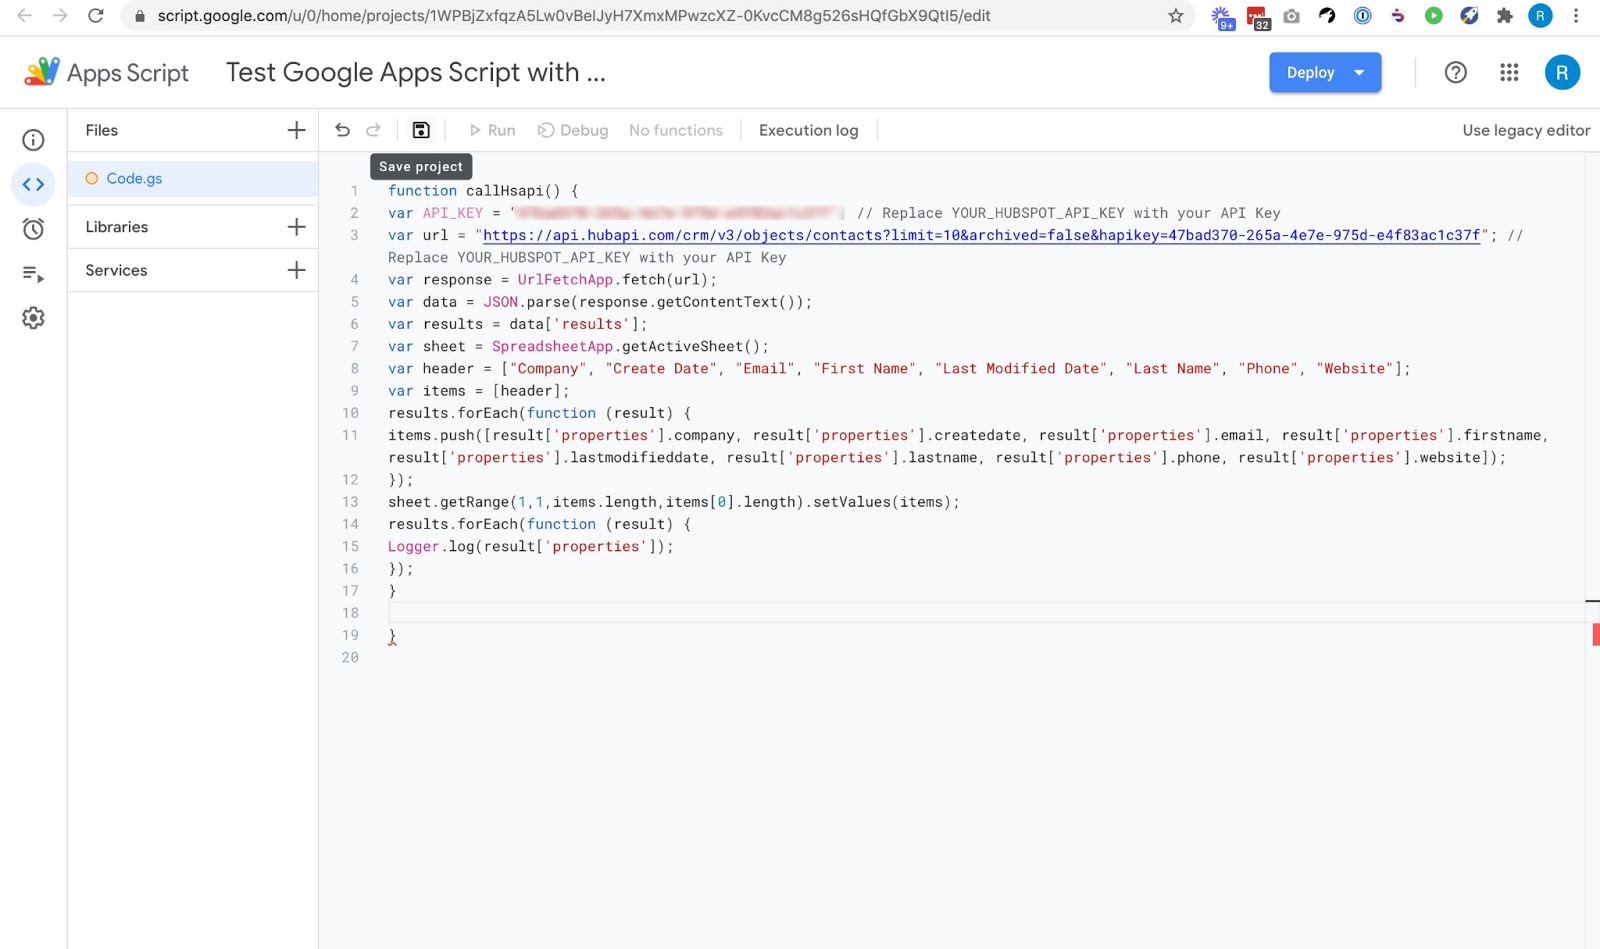This screenshot has height=949, width=1600.
Task: Open the Editor code icon in sidebar
Action: [x=33, y=184]
